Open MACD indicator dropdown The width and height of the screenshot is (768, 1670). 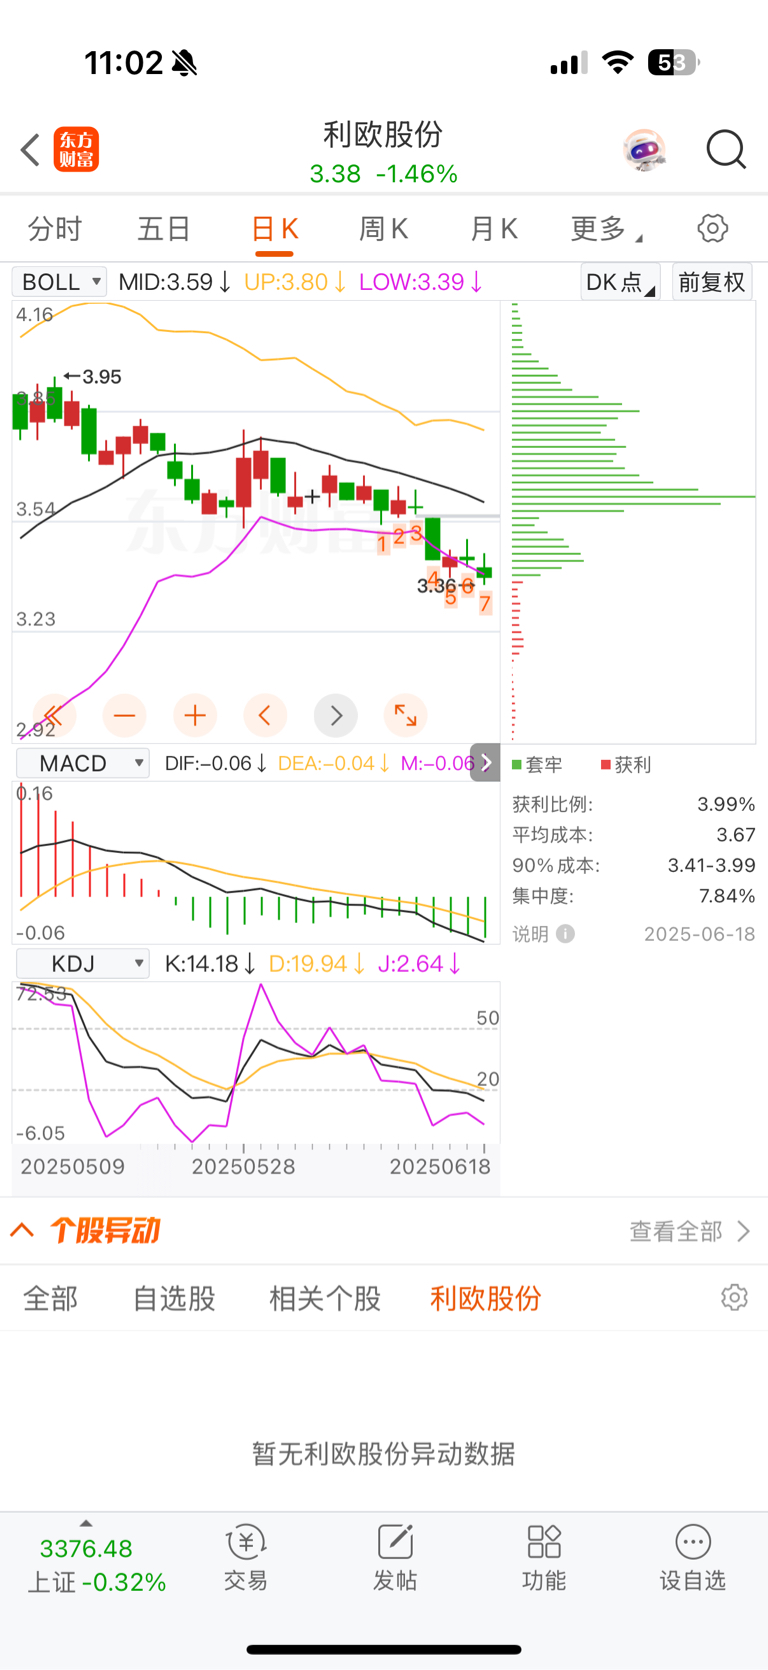coord(83,763)
